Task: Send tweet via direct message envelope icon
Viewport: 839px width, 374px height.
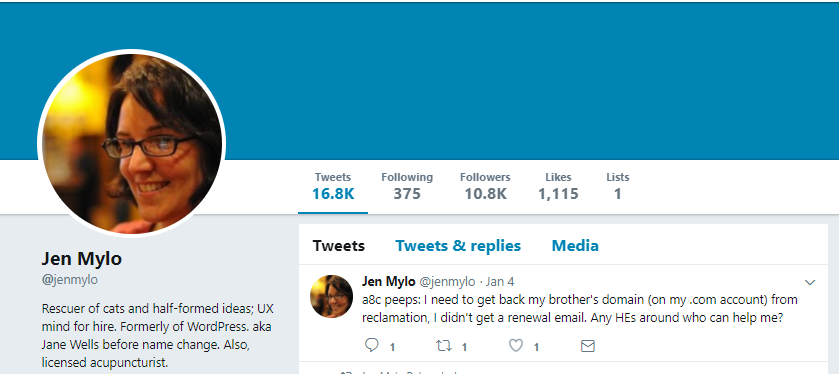Action: [x=588, y=346]
